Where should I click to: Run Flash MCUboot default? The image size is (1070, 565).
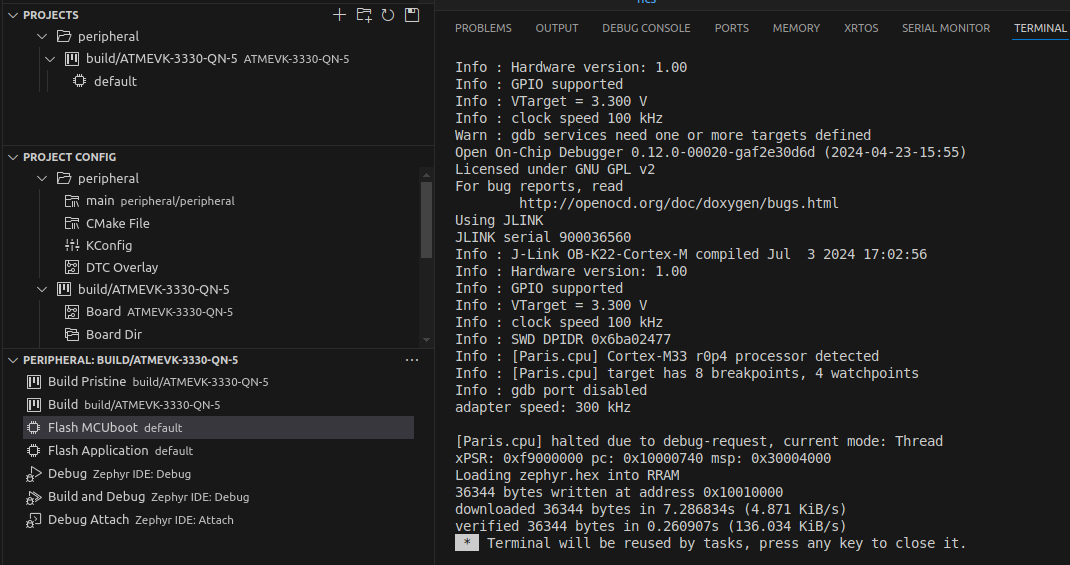tap(218, 428)
